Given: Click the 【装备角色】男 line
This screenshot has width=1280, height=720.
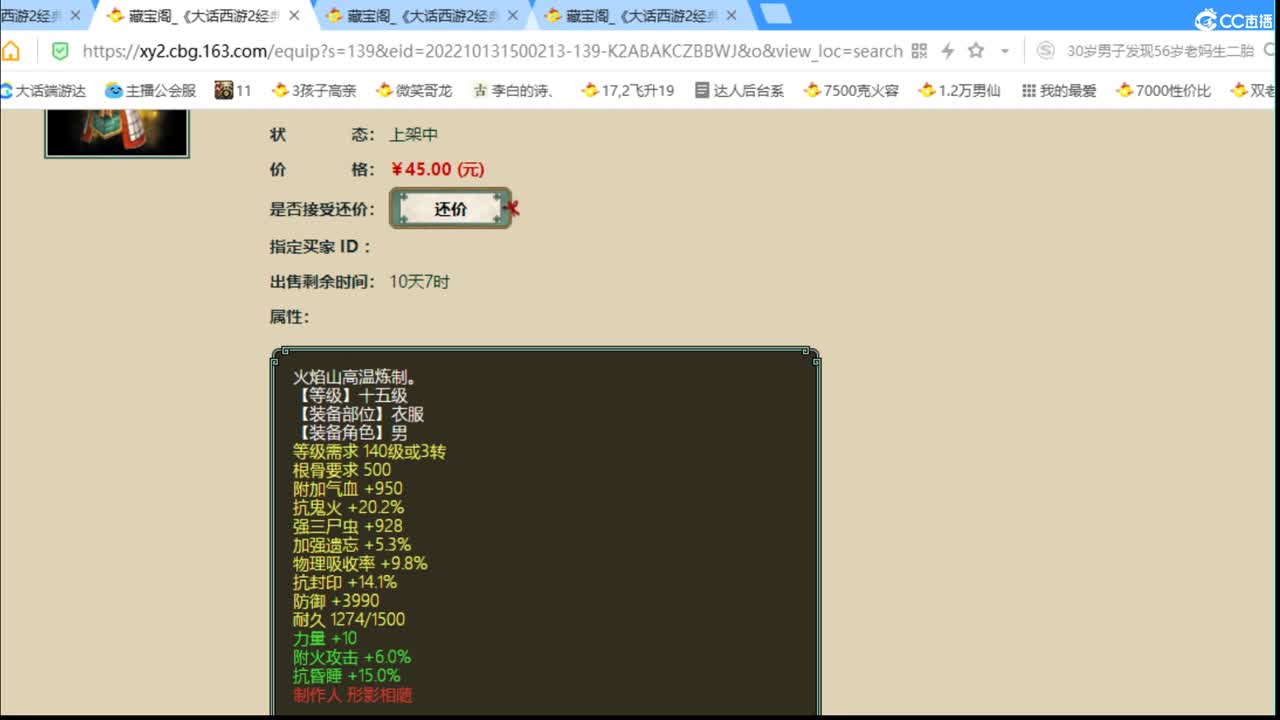Looking at the screenshot, I should click(350, 433).
